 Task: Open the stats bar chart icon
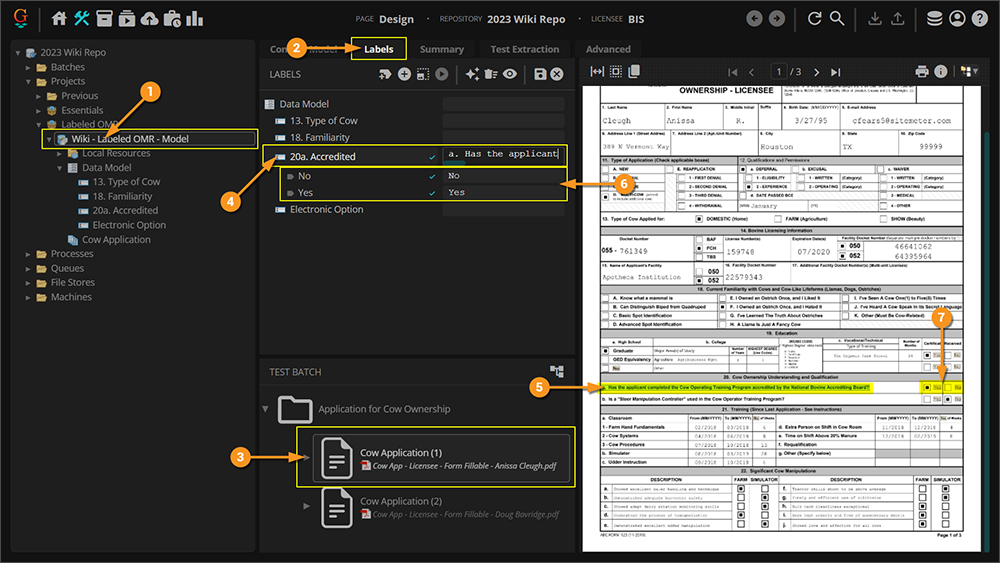pyautogui.click(x=194, y=18)
